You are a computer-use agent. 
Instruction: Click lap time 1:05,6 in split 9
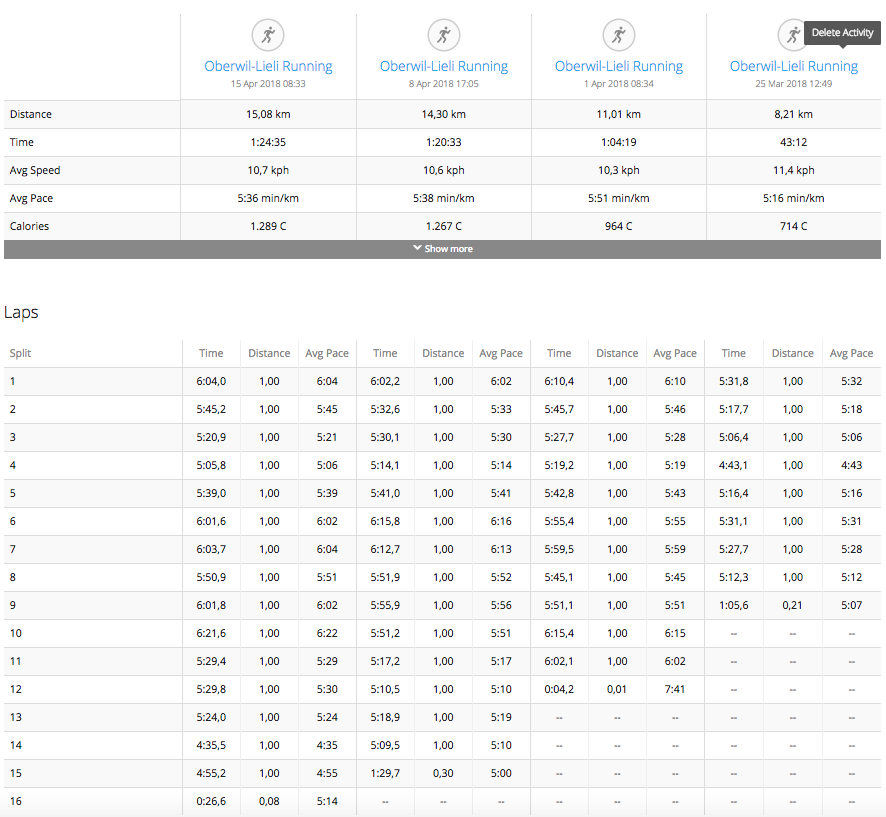(733, 605)
